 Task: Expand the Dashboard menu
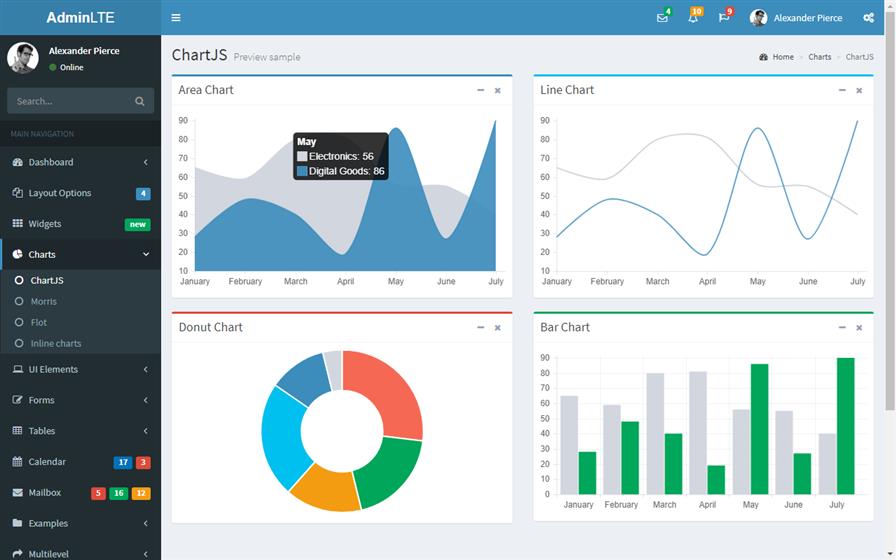pyautogui.click(x=80, y=162)
